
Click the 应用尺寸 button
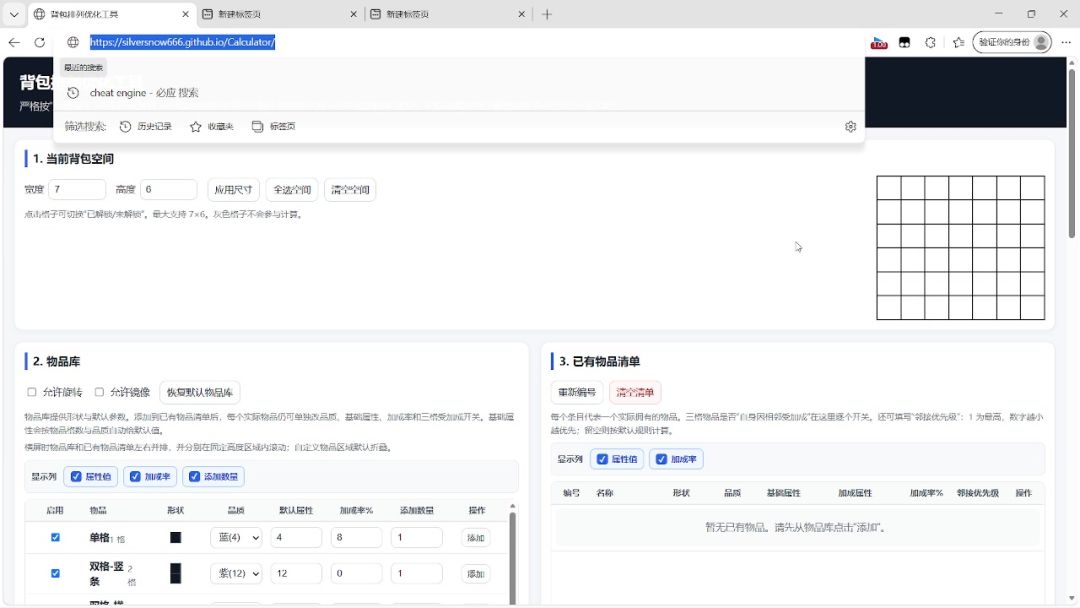click(233, 189)
